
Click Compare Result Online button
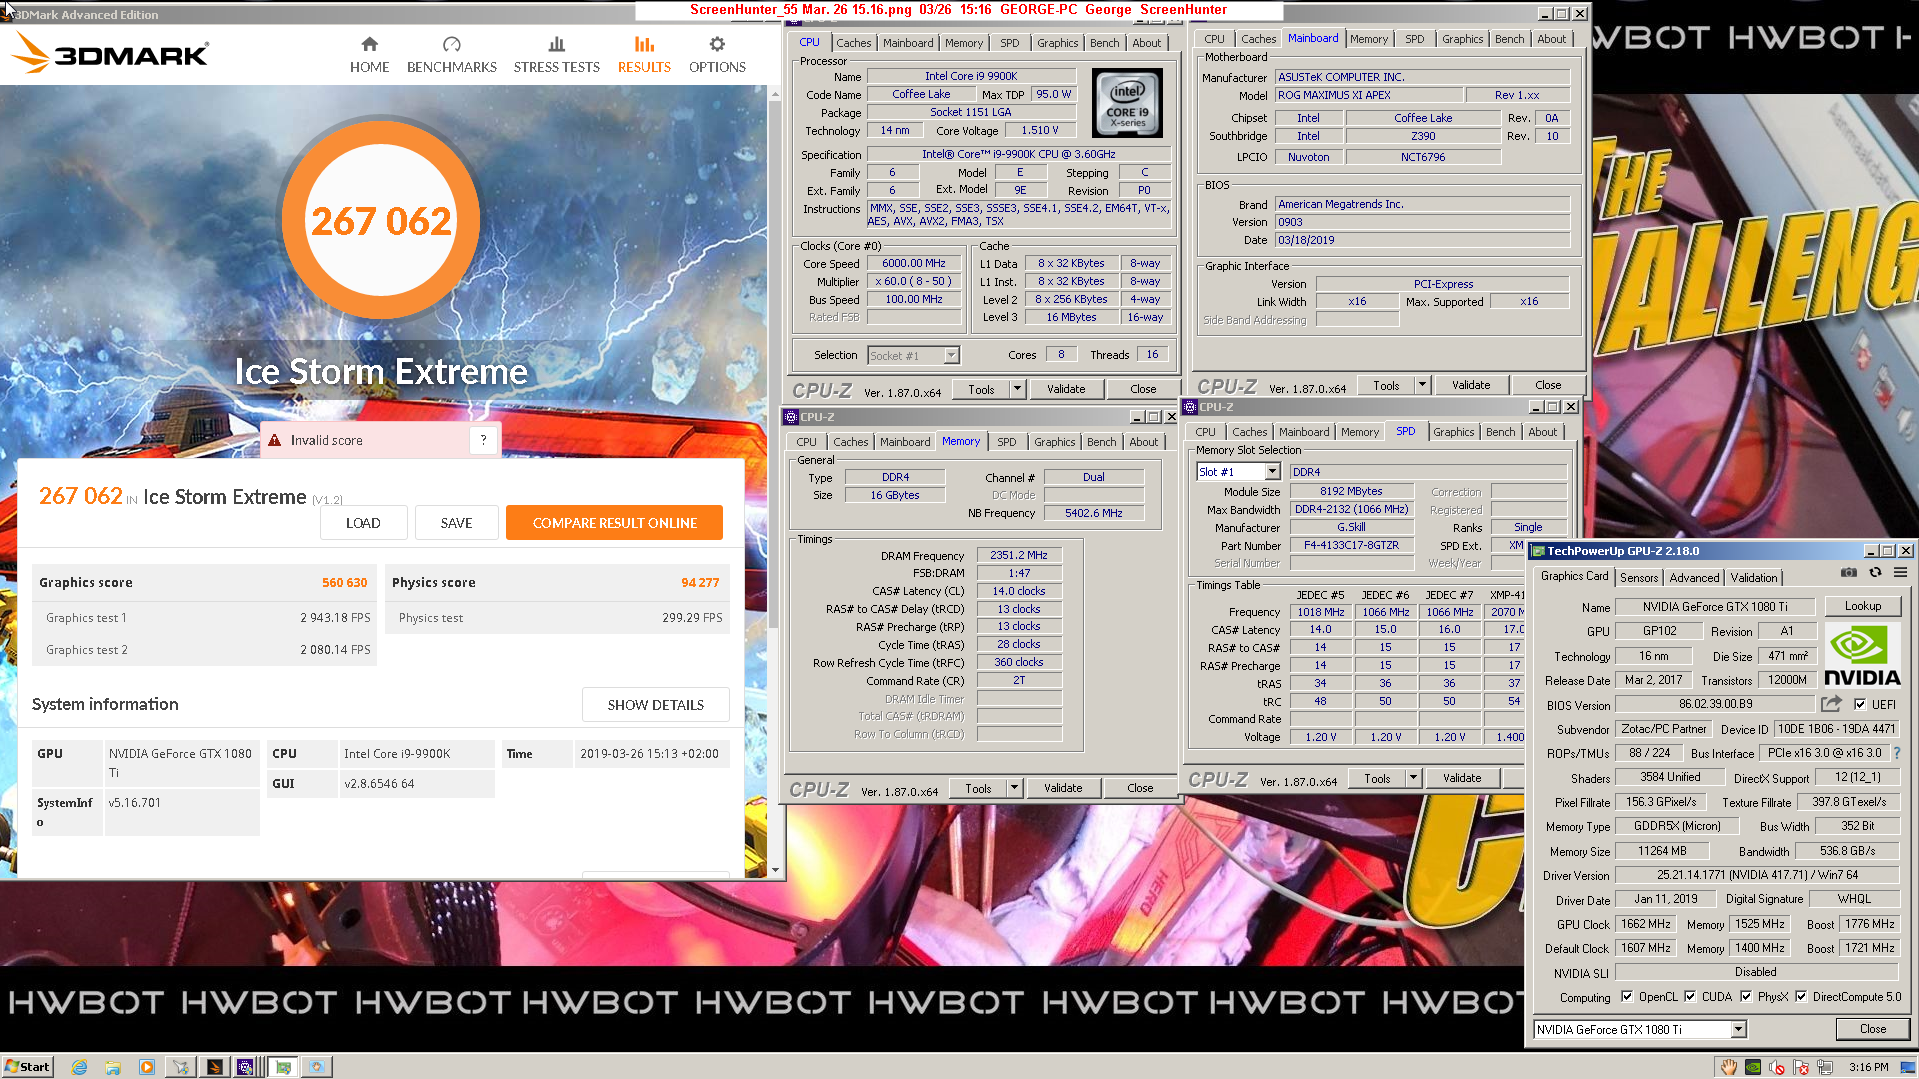click(x=614, y=523)
